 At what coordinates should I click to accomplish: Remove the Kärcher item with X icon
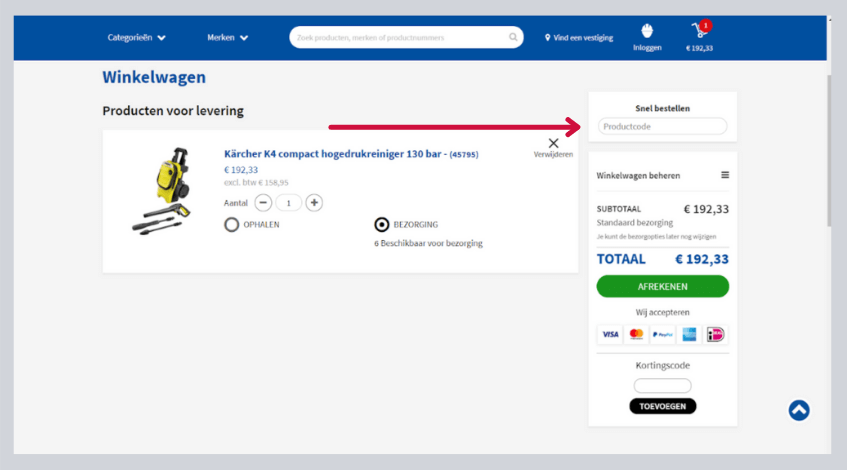click(553, 143)
